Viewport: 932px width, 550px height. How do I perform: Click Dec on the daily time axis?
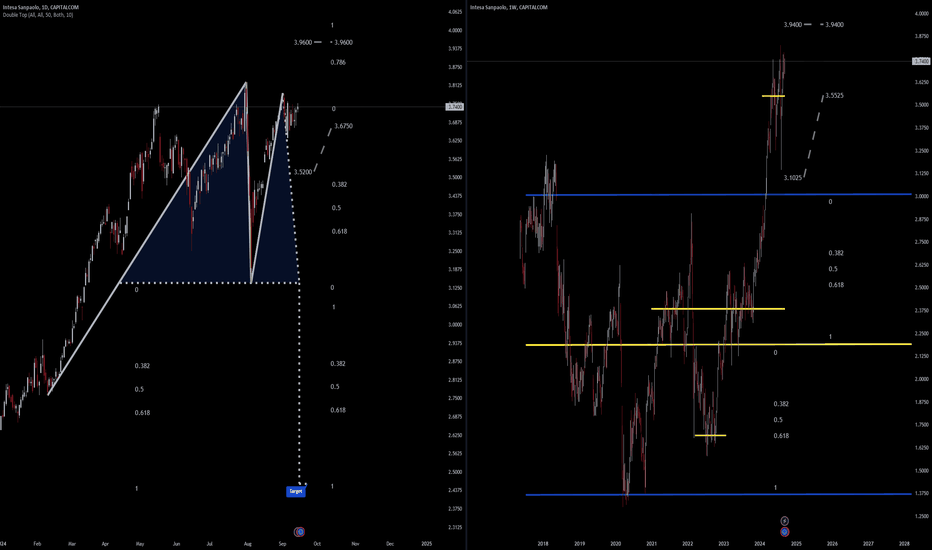tap(391, 543)
